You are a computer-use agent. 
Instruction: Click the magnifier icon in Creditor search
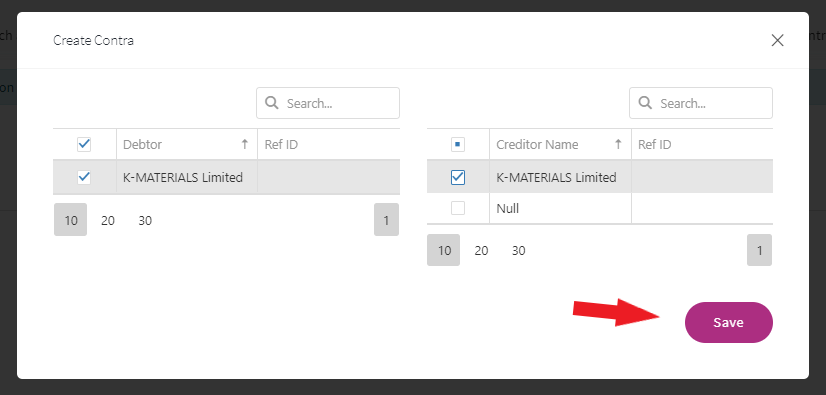[645, 103]
